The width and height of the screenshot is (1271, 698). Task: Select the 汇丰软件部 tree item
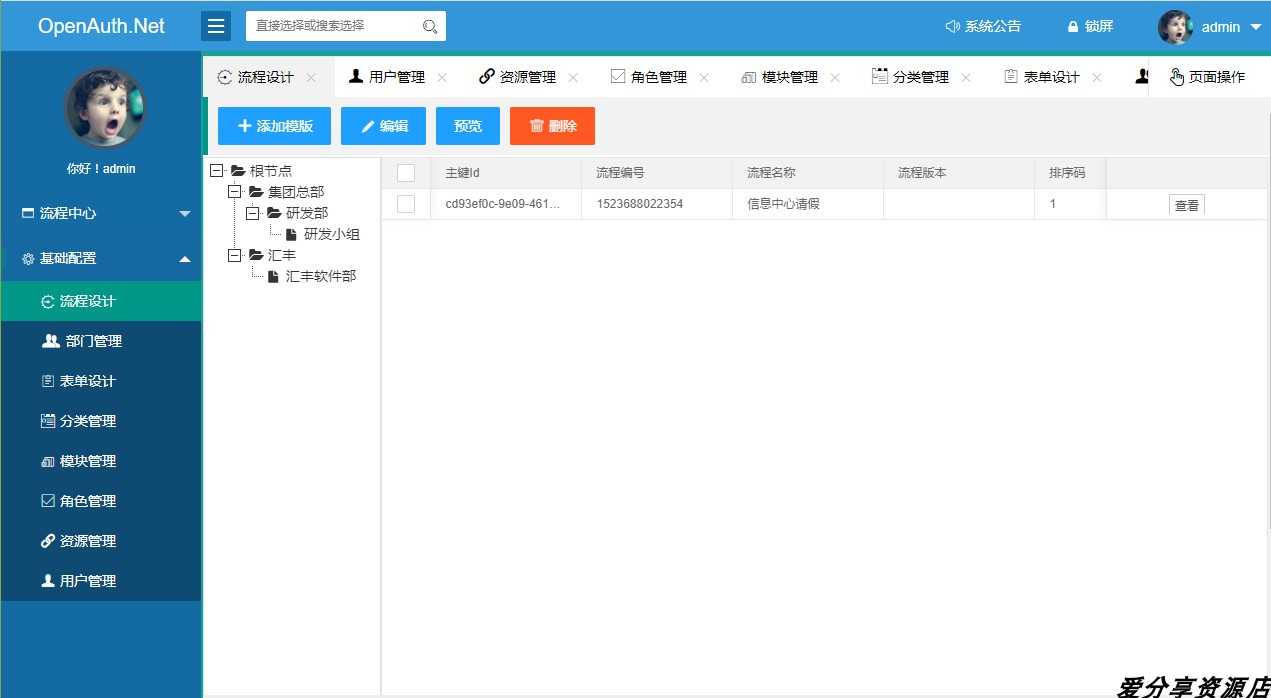pos(321,276)
